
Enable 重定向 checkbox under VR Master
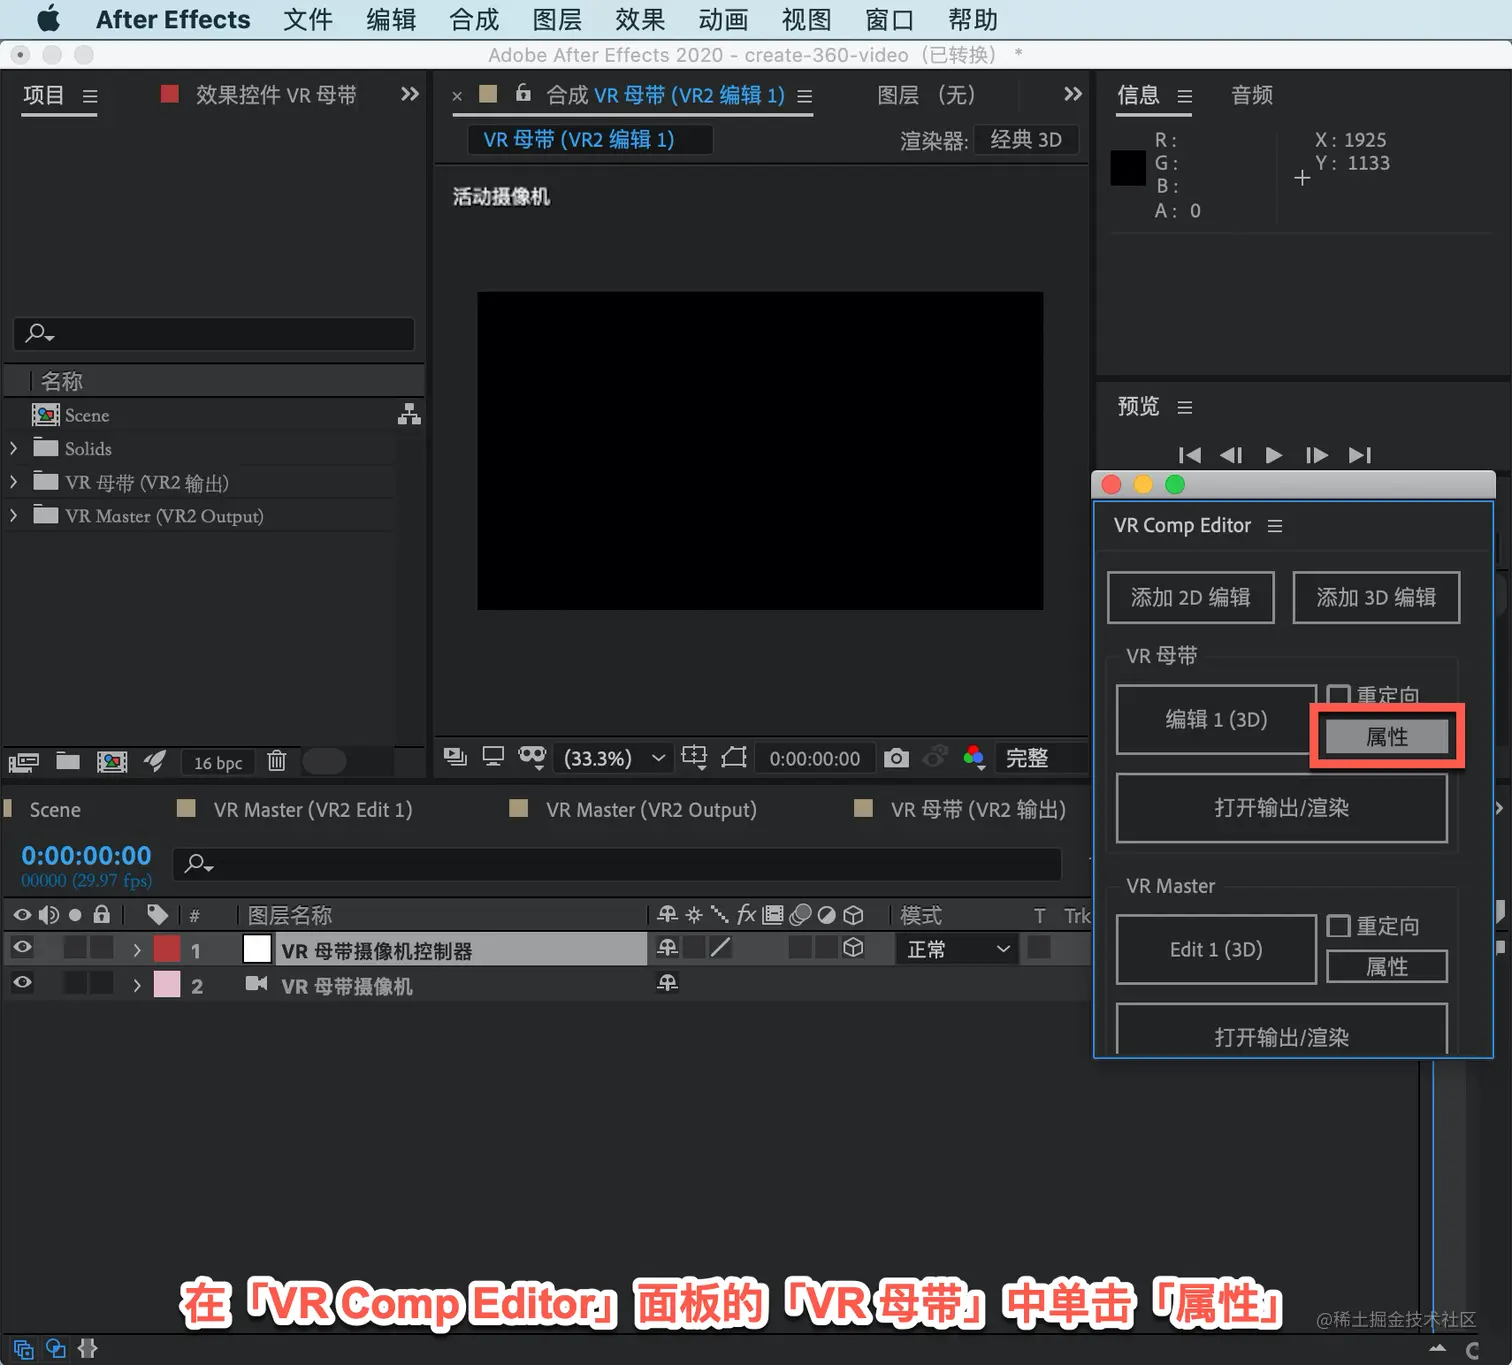click(x=1338, y=926)
